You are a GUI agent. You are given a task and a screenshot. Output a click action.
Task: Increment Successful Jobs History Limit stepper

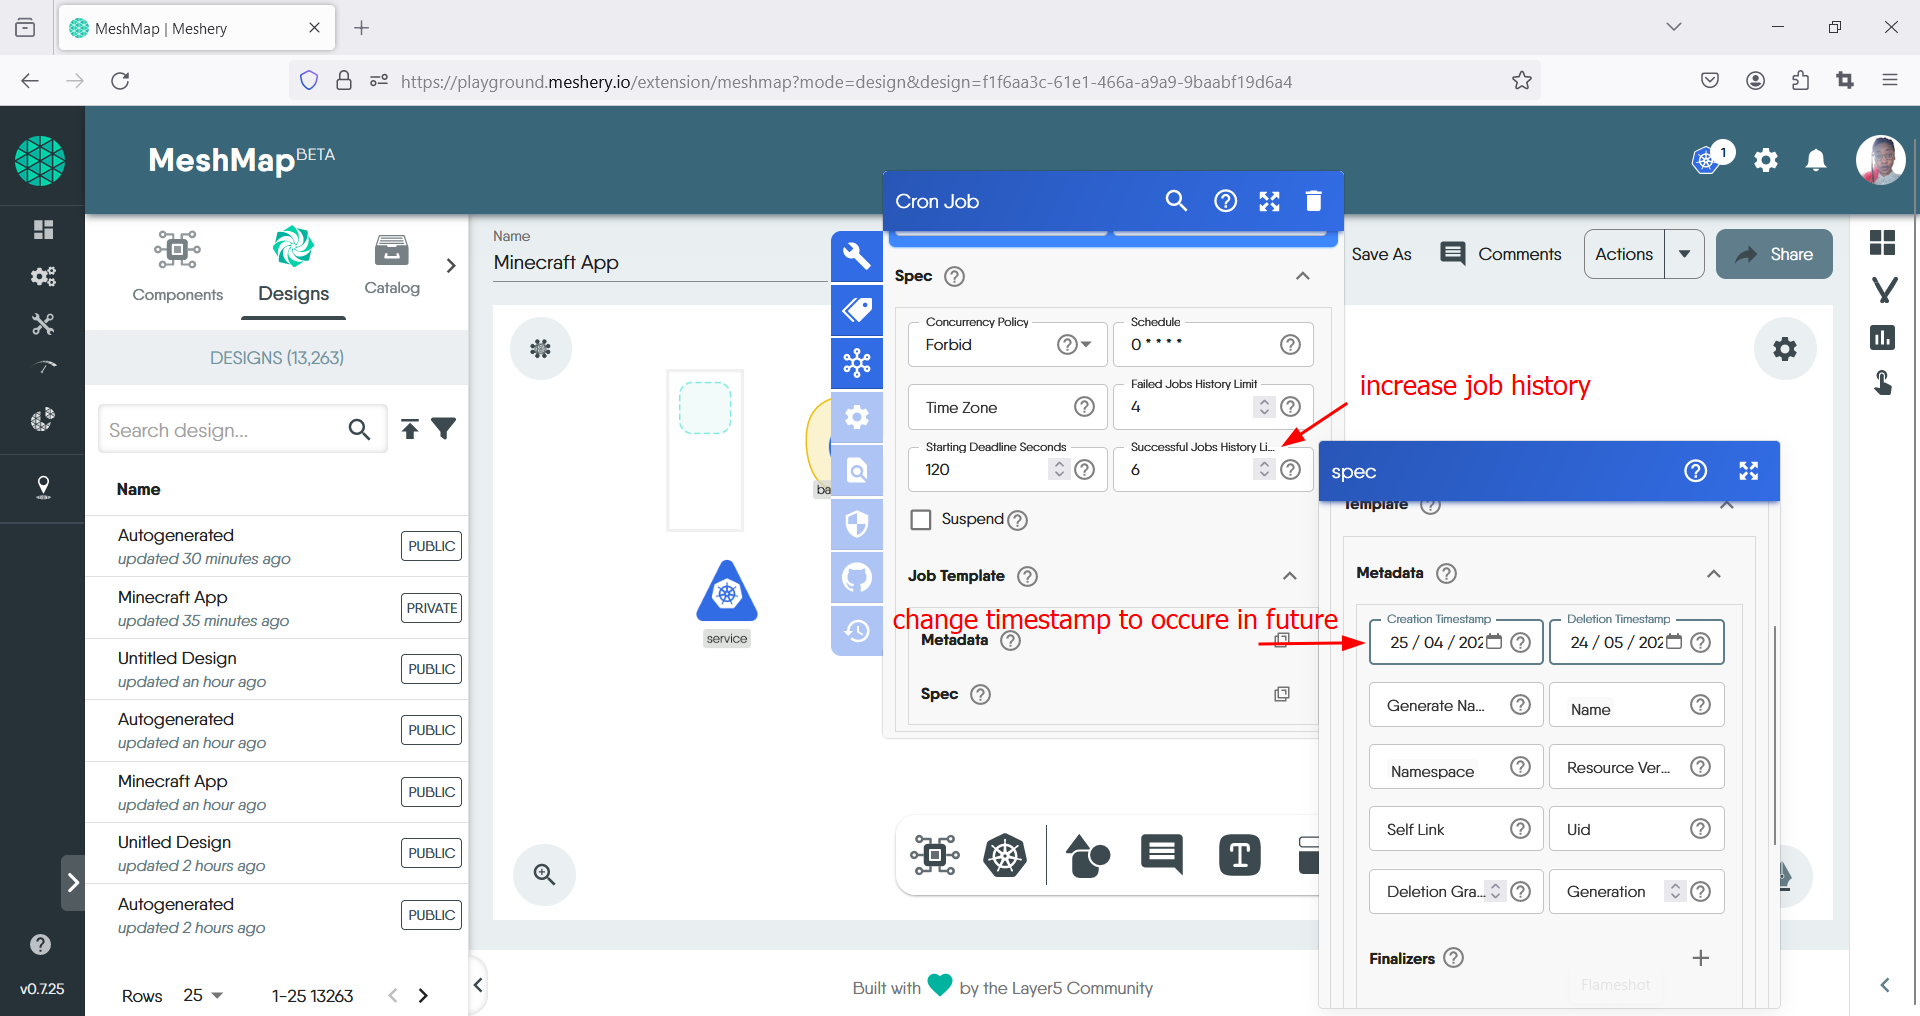1264,464
